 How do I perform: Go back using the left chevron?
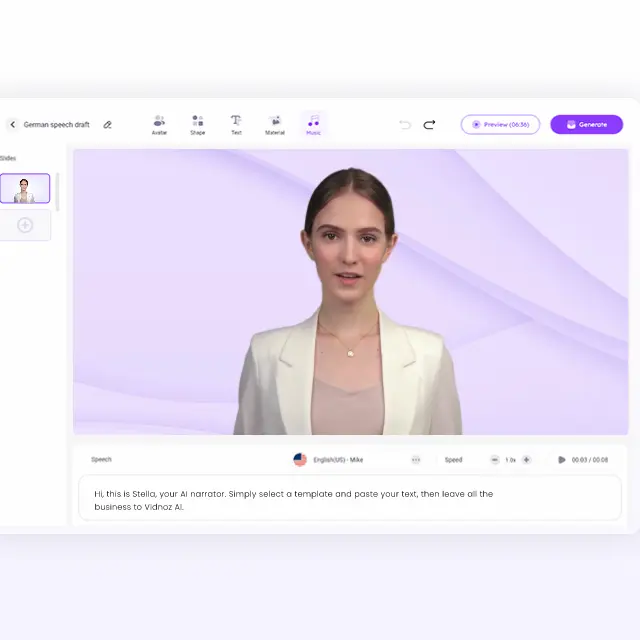[12, 125]
